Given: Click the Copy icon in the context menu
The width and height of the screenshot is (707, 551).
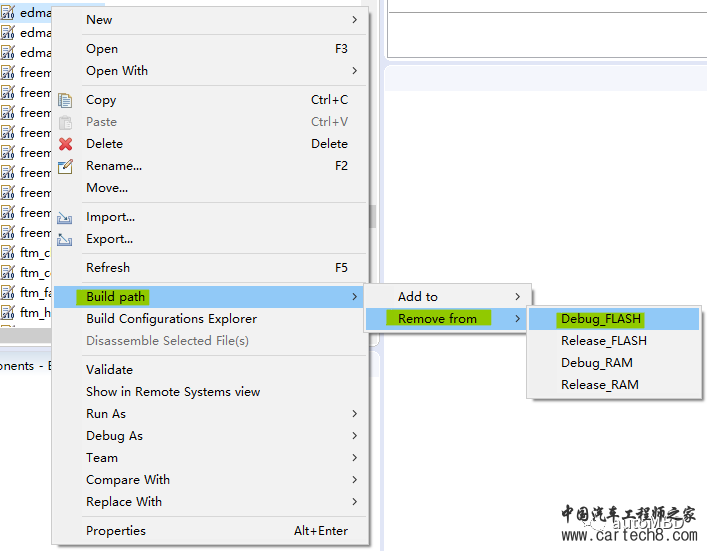Looking at the screenshot, I should (x=65, y=100).
